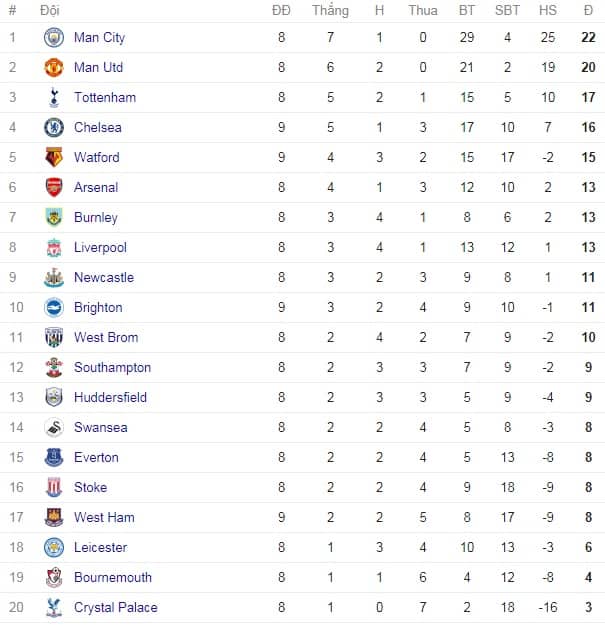The width and height of the screenshot is (605, 631).
Task: Click the Arsenal cannon crest
Action: (54, 187)
